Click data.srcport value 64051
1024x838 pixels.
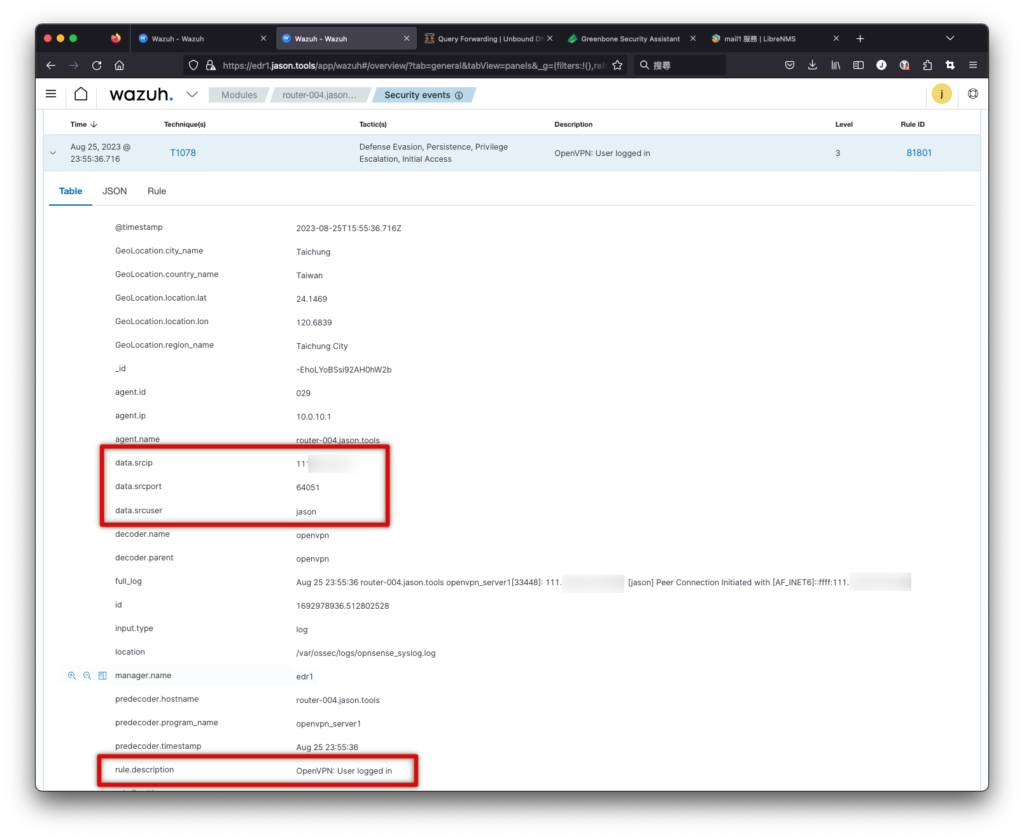pos(308,487)
